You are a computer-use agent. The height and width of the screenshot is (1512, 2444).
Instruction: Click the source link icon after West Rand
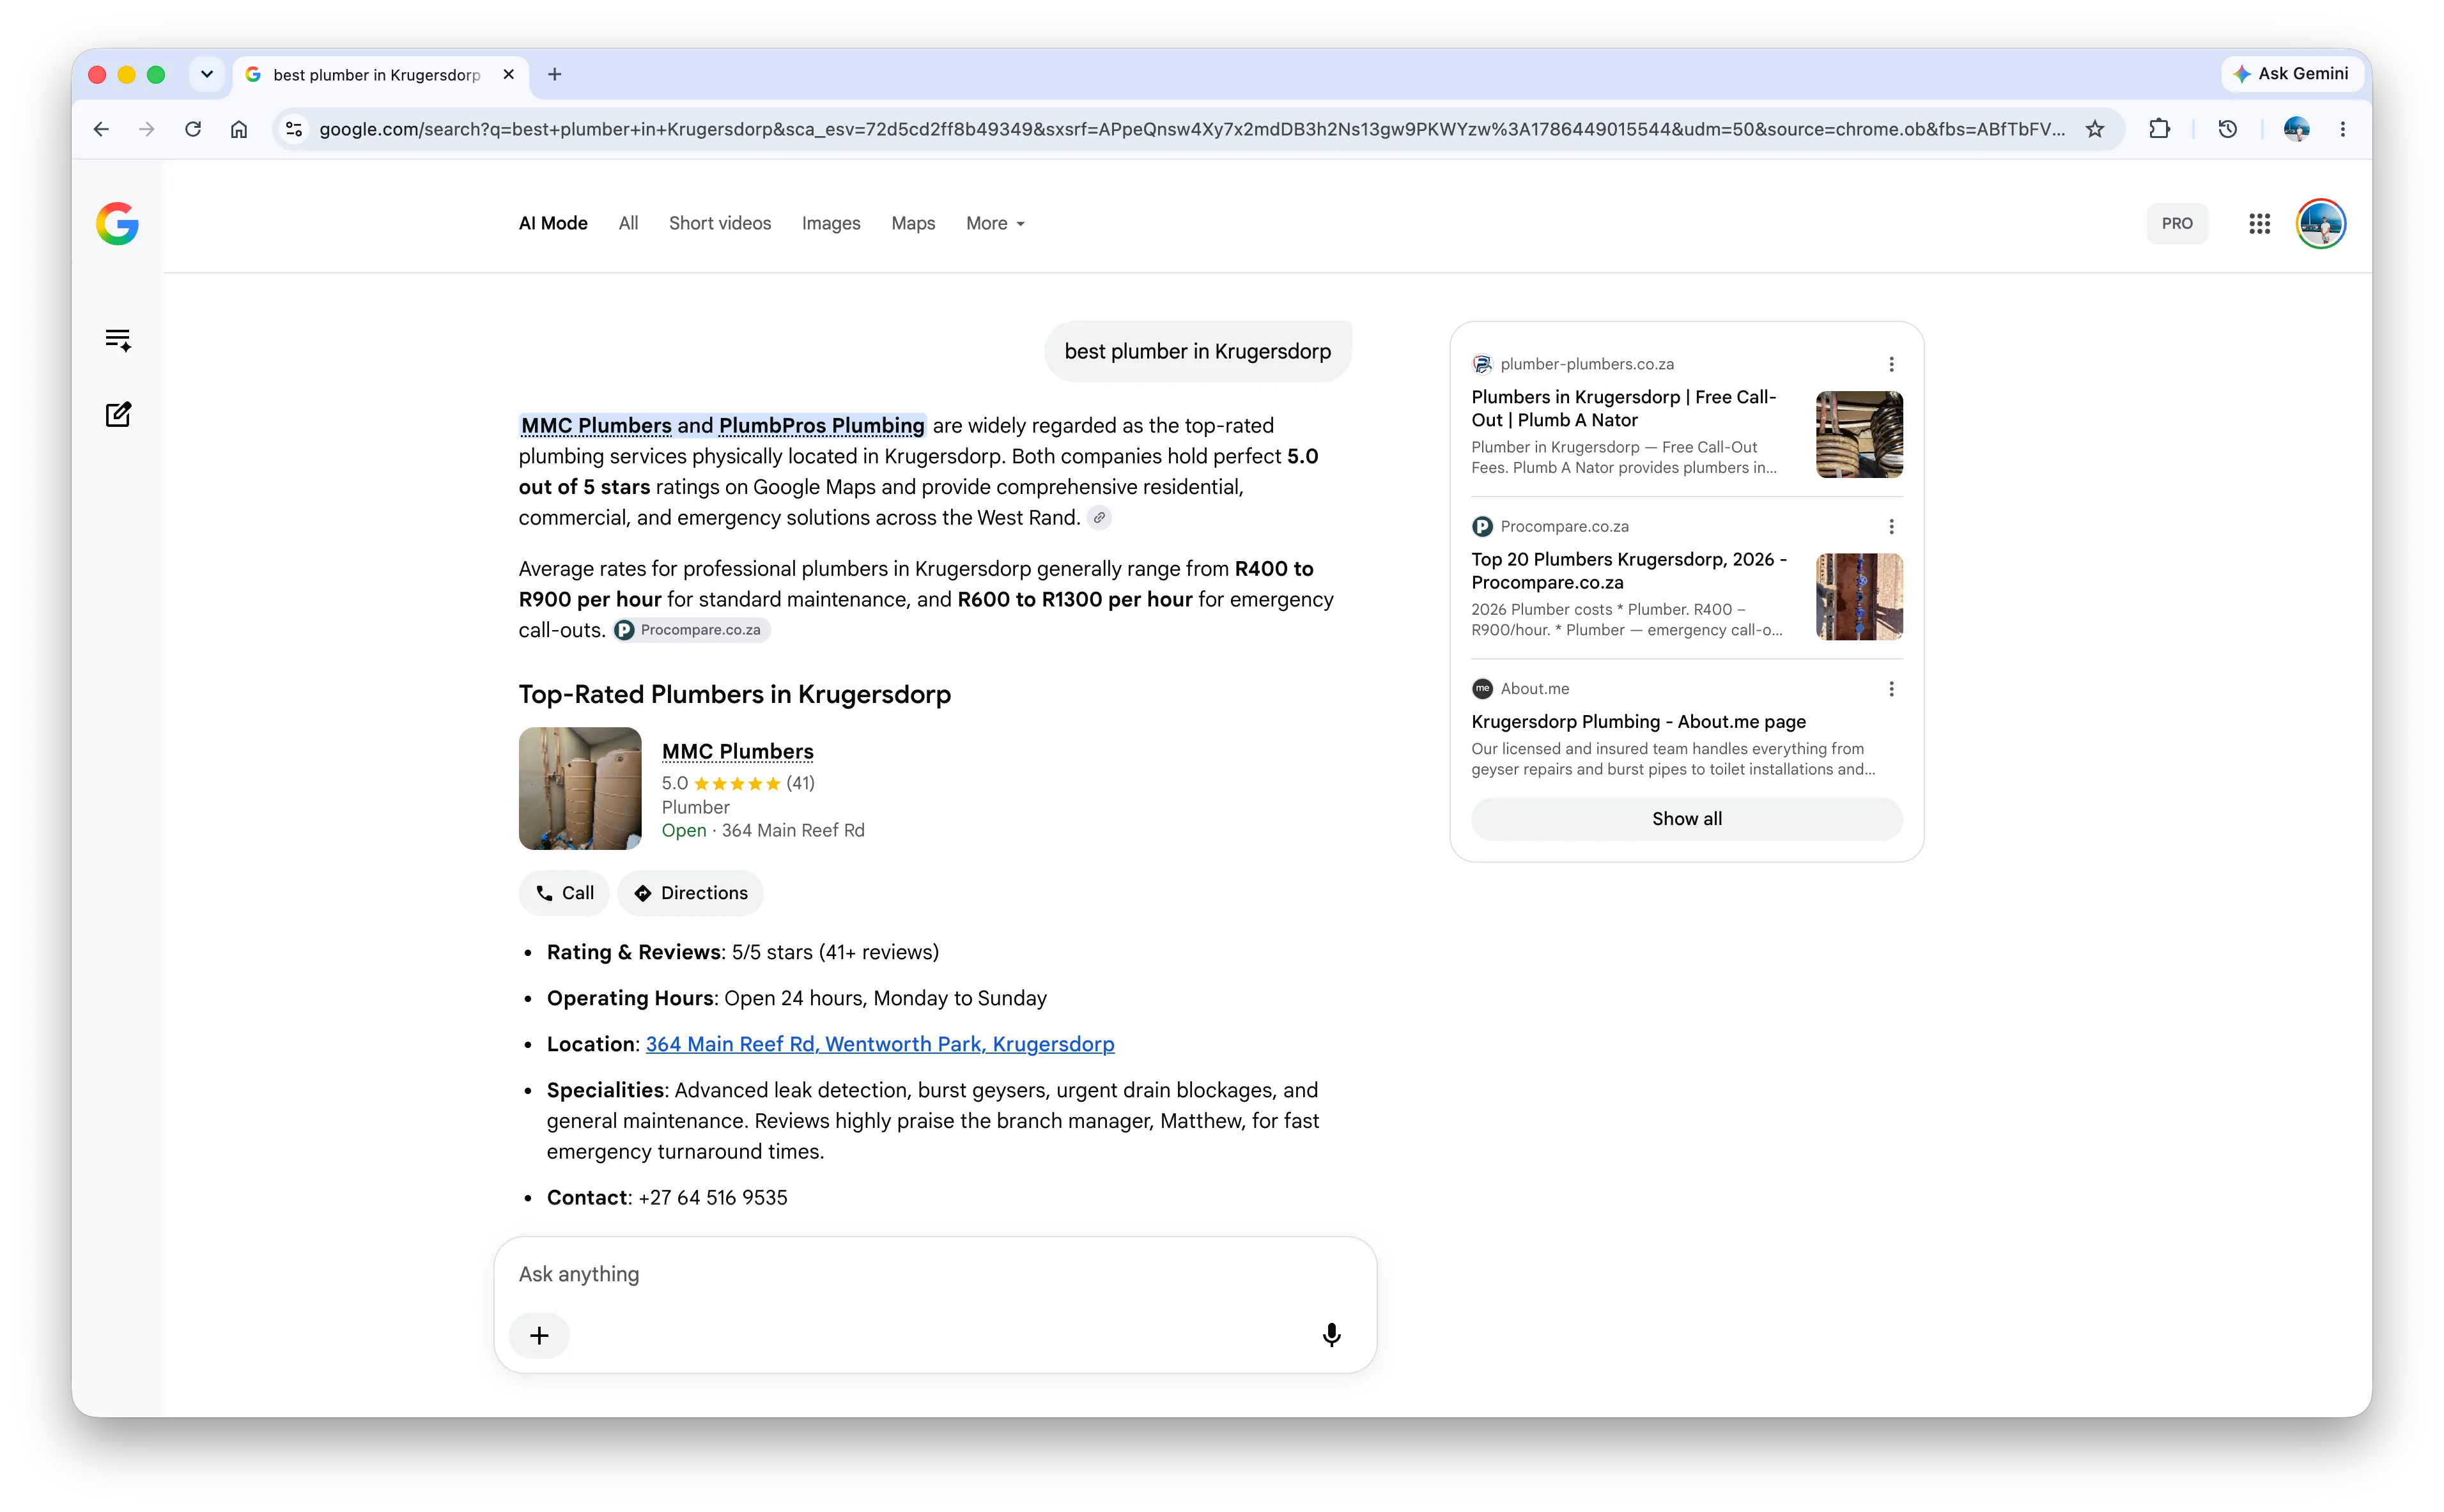pyautogui.click(x=1099, y=517)
